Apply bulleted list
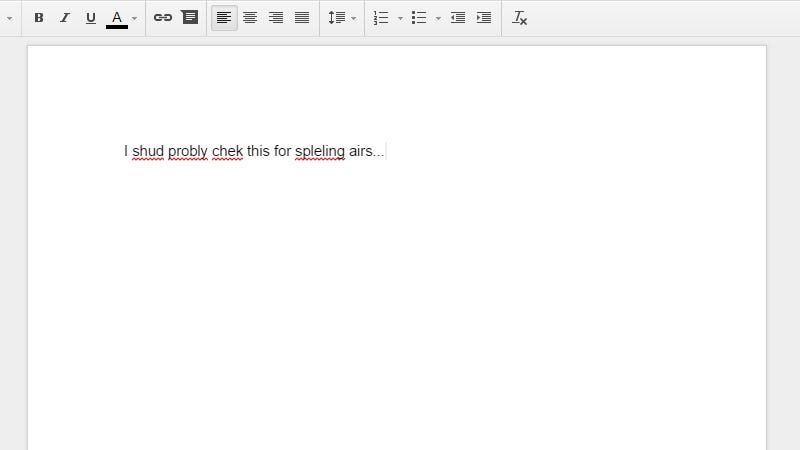This screenshot has width=800, height=450. (419, 18)
